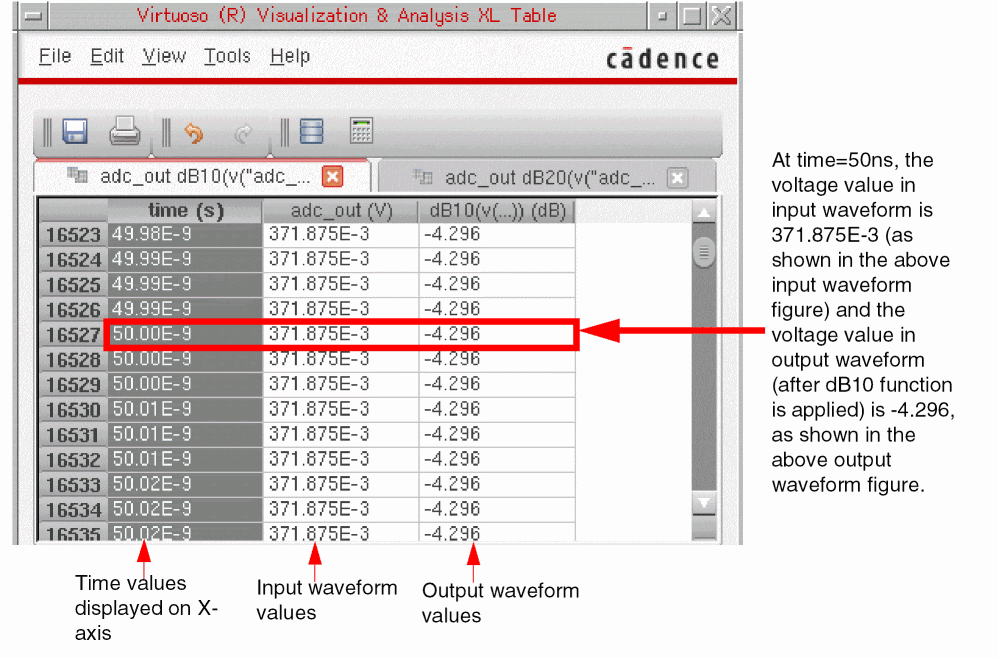The height and width of the screenshot is (658, 997).
Task: Click dB10 cell -4.296 in row 16527
Action: pos(497,334)
